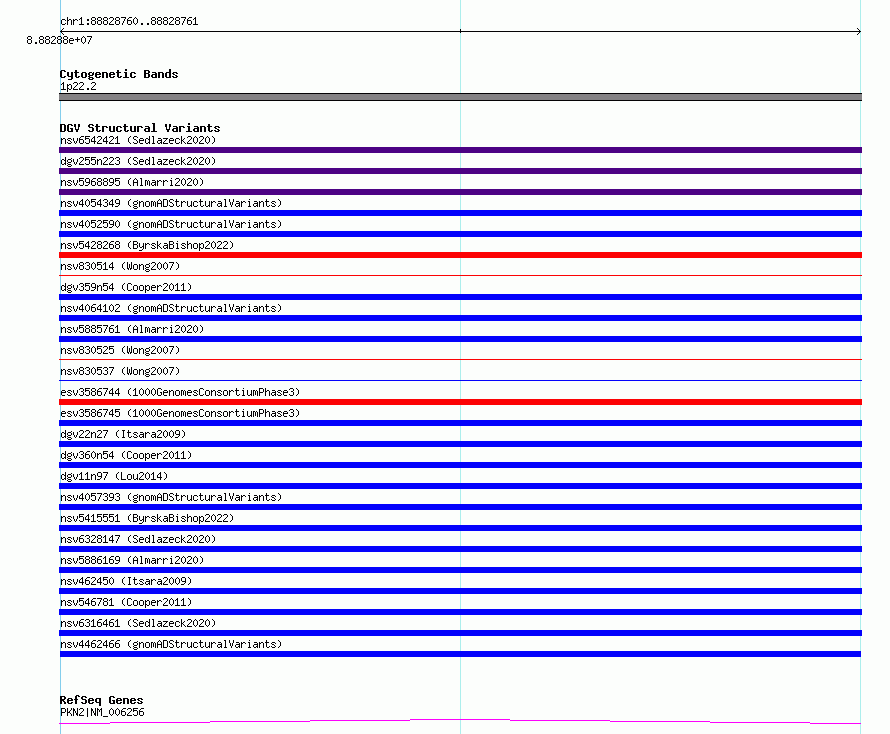This screenshot has height=734, width=890.
Task: Click the red bar under esv3586744
Action: click(x=460, y=402)
